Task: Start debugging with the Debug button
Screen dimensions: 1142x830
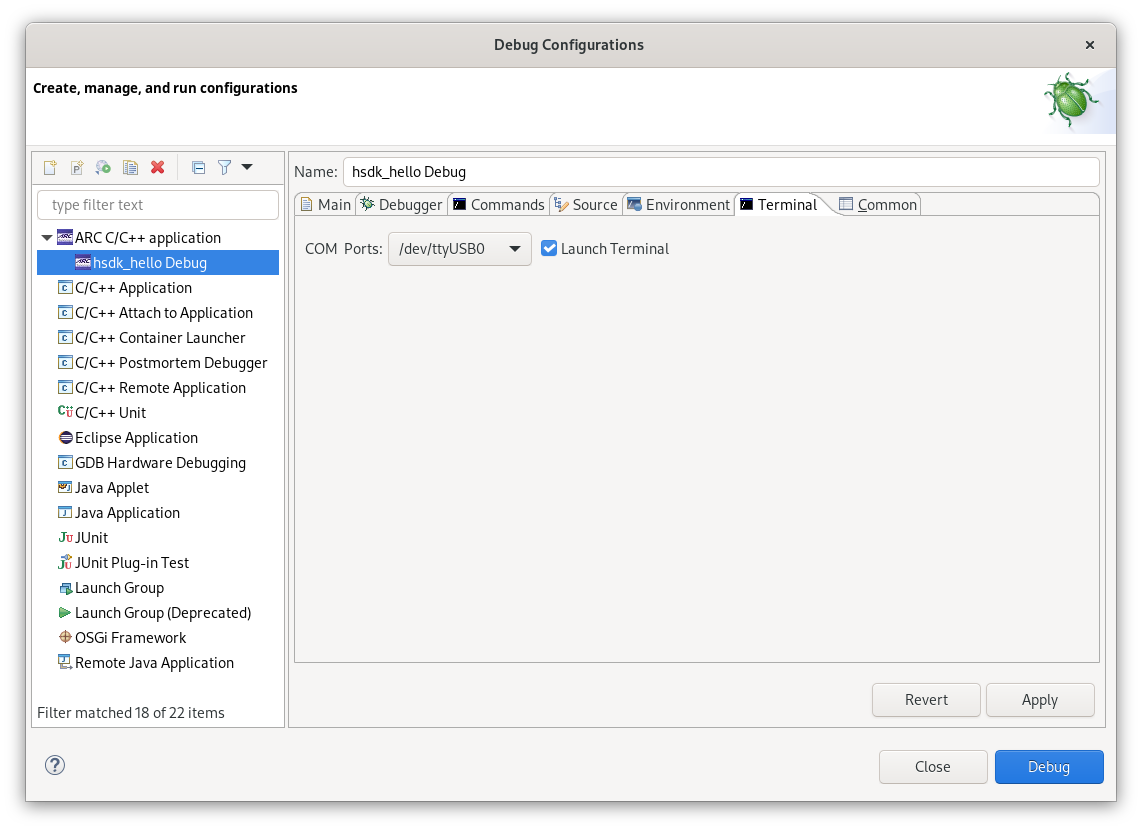Action: point(1049,766)
